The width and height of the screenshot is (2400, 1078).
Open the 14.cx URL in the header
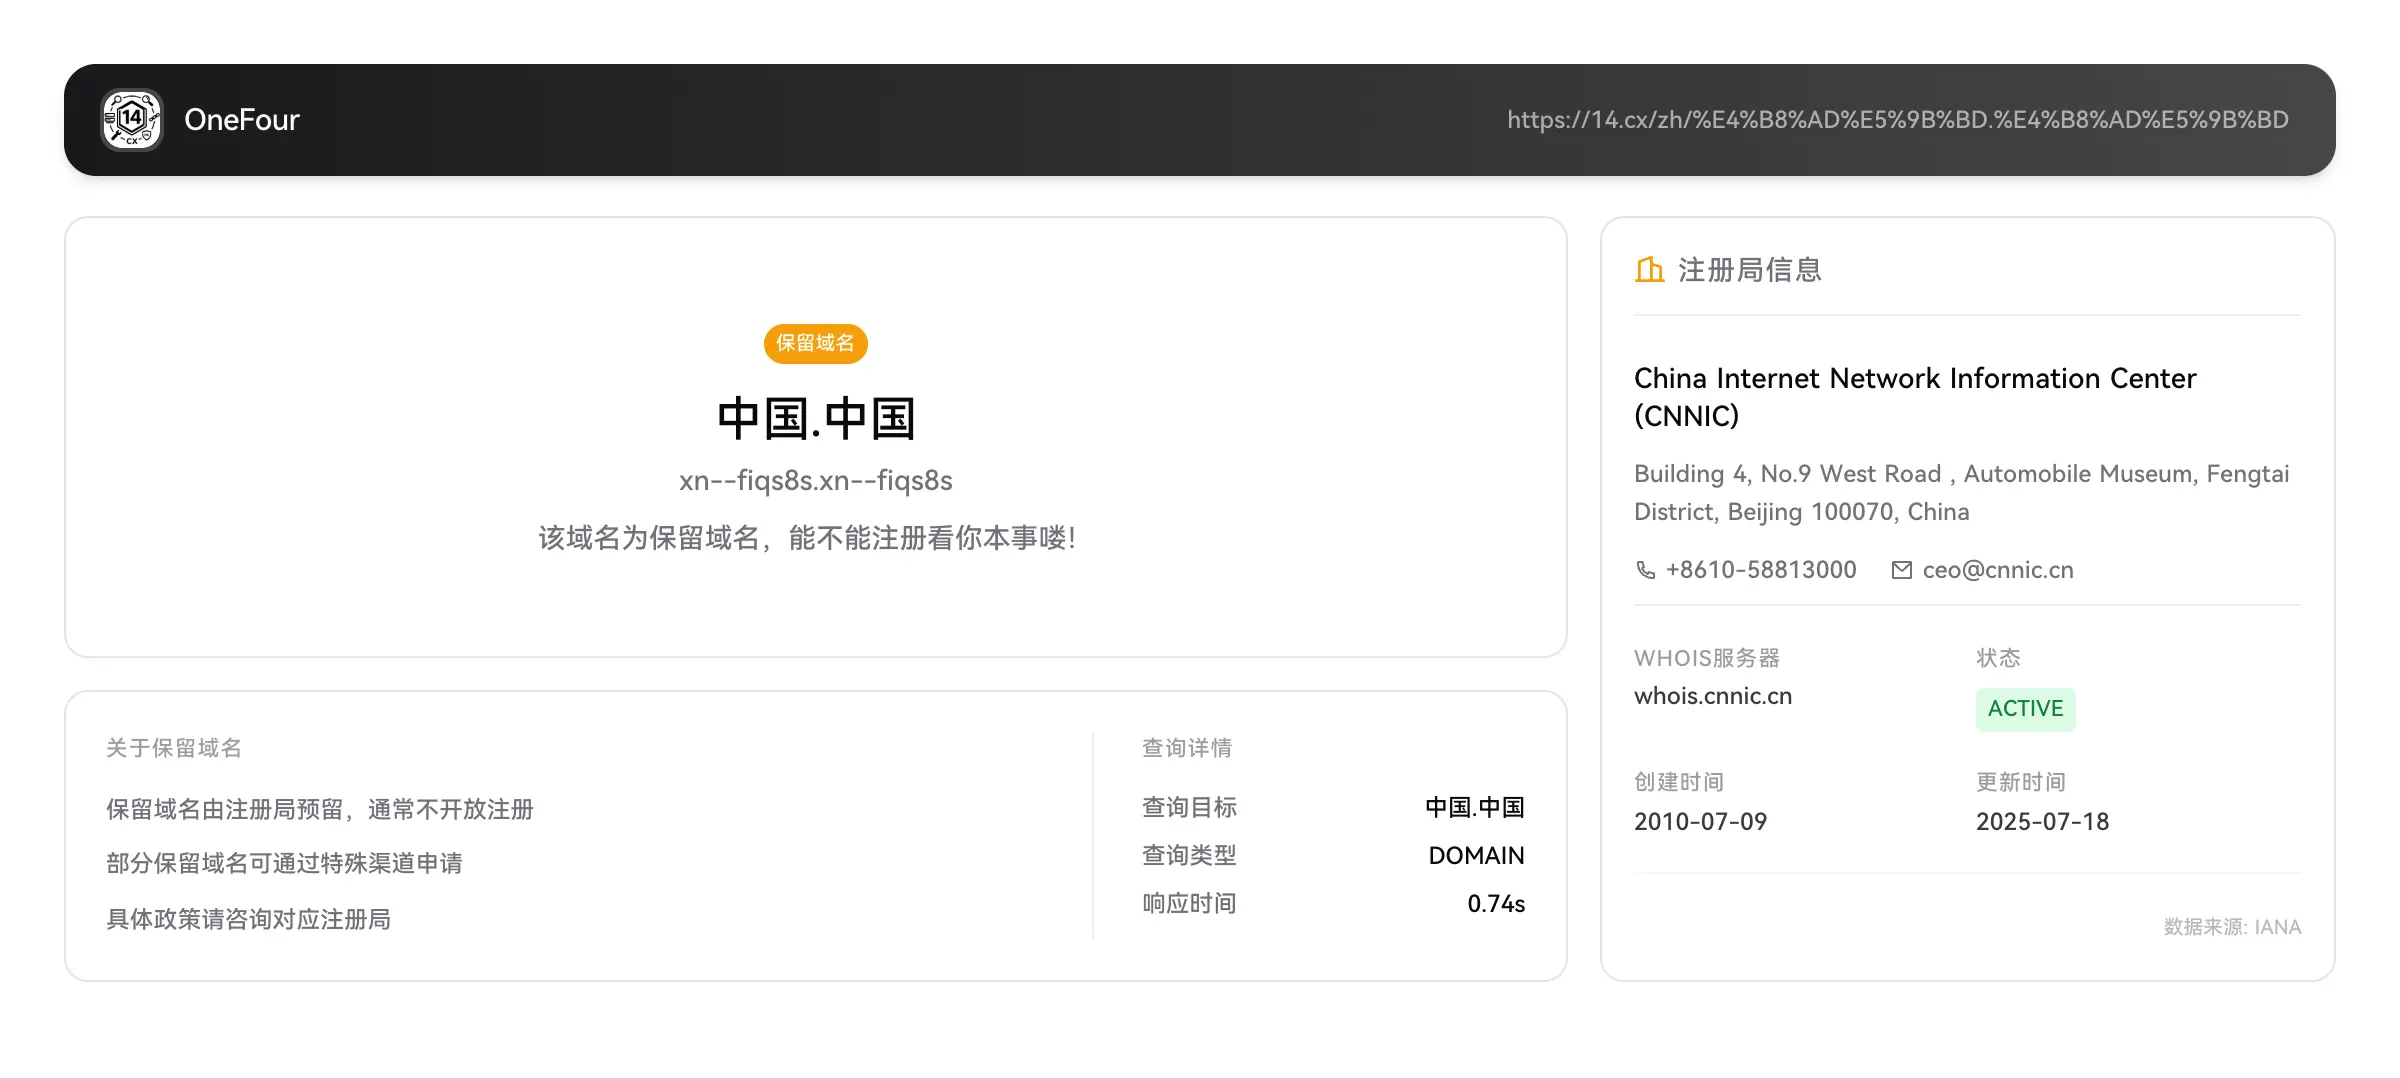pos(1898,120)
